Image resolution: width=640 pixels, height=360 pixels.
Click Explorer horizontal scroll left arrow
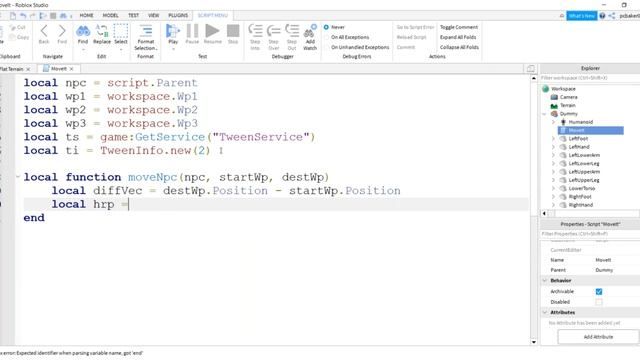click(x=544, y=213)
